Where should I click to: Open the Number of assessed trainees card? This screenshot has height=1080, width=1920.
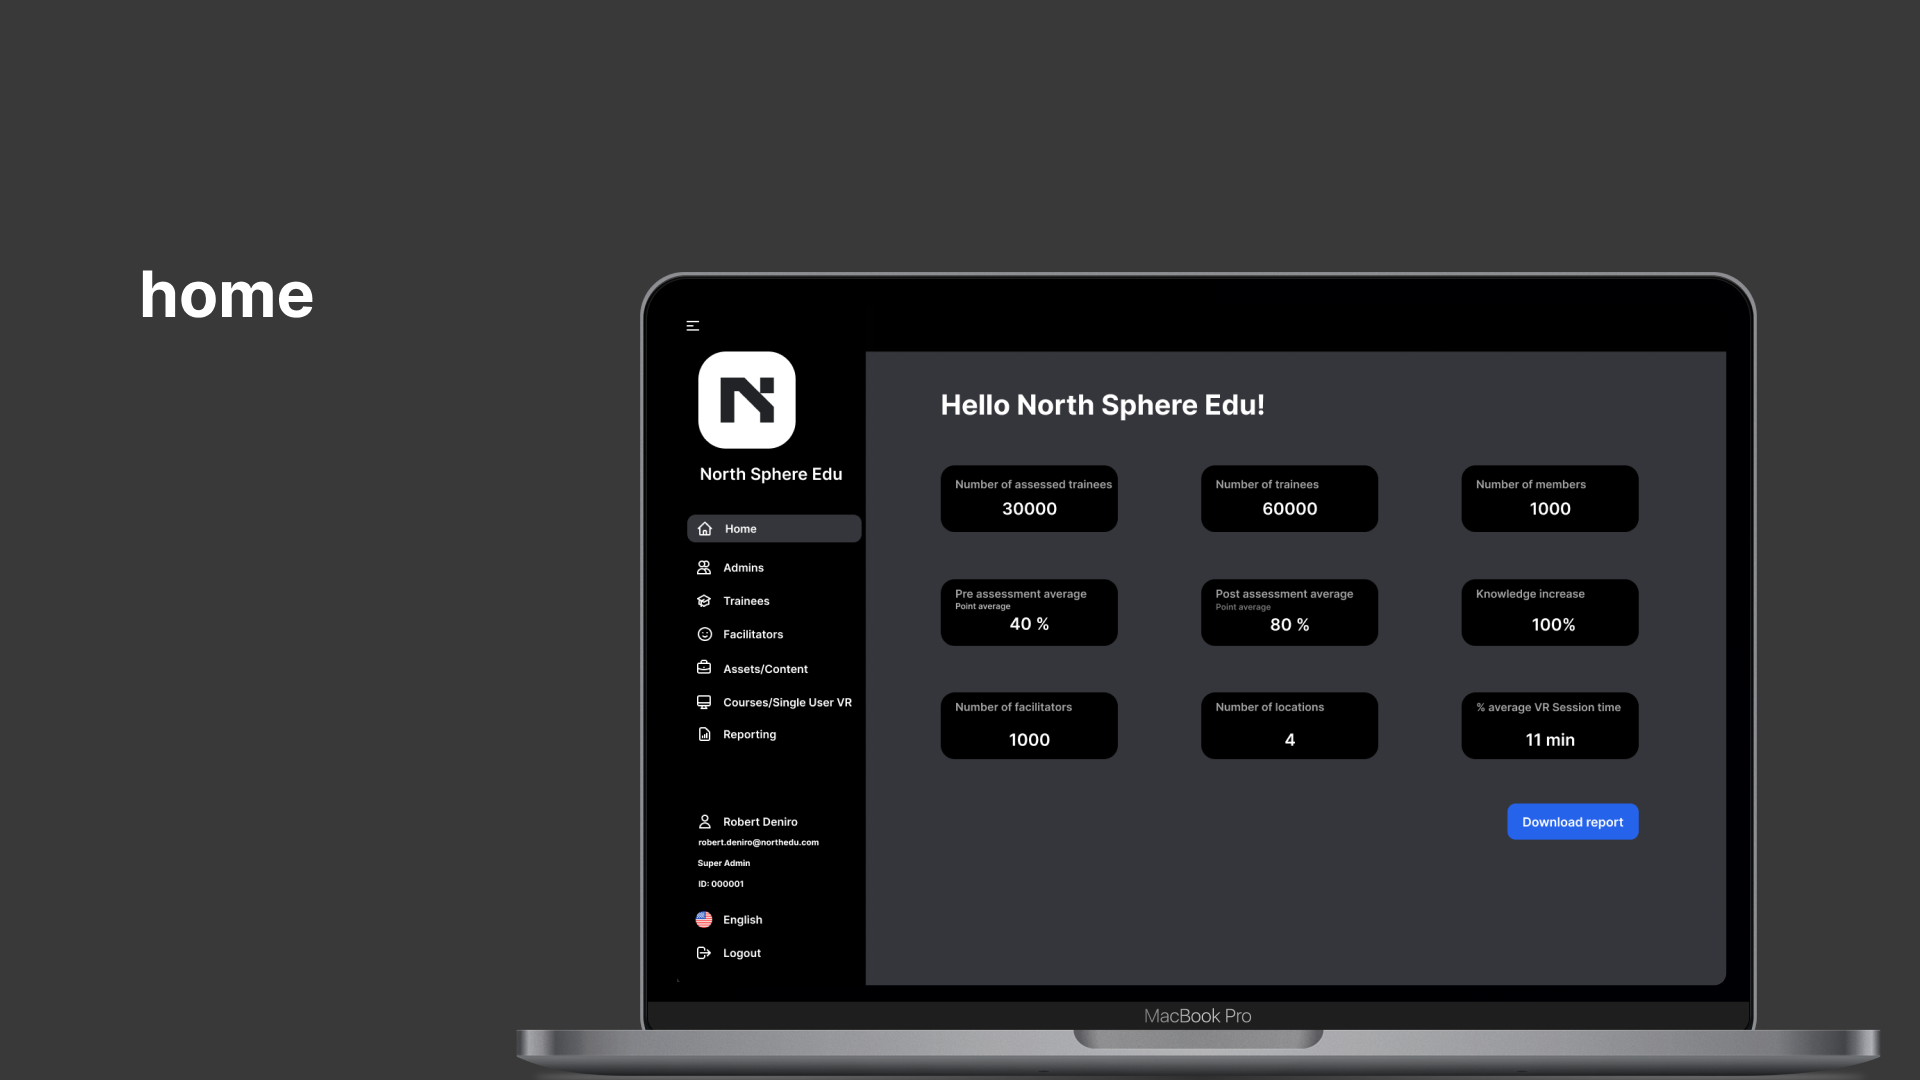1029,498
